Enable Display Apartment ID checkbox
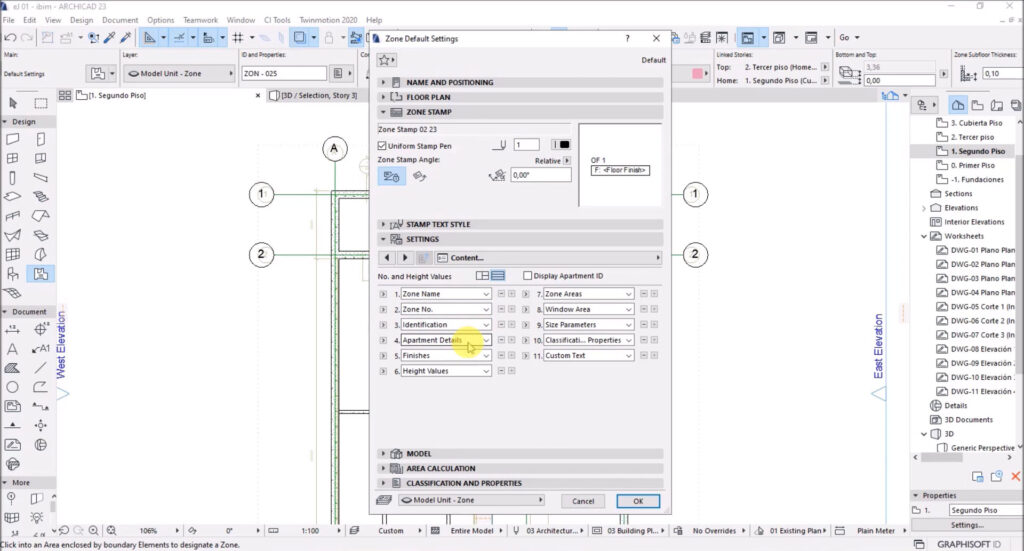 pos(528,276)
